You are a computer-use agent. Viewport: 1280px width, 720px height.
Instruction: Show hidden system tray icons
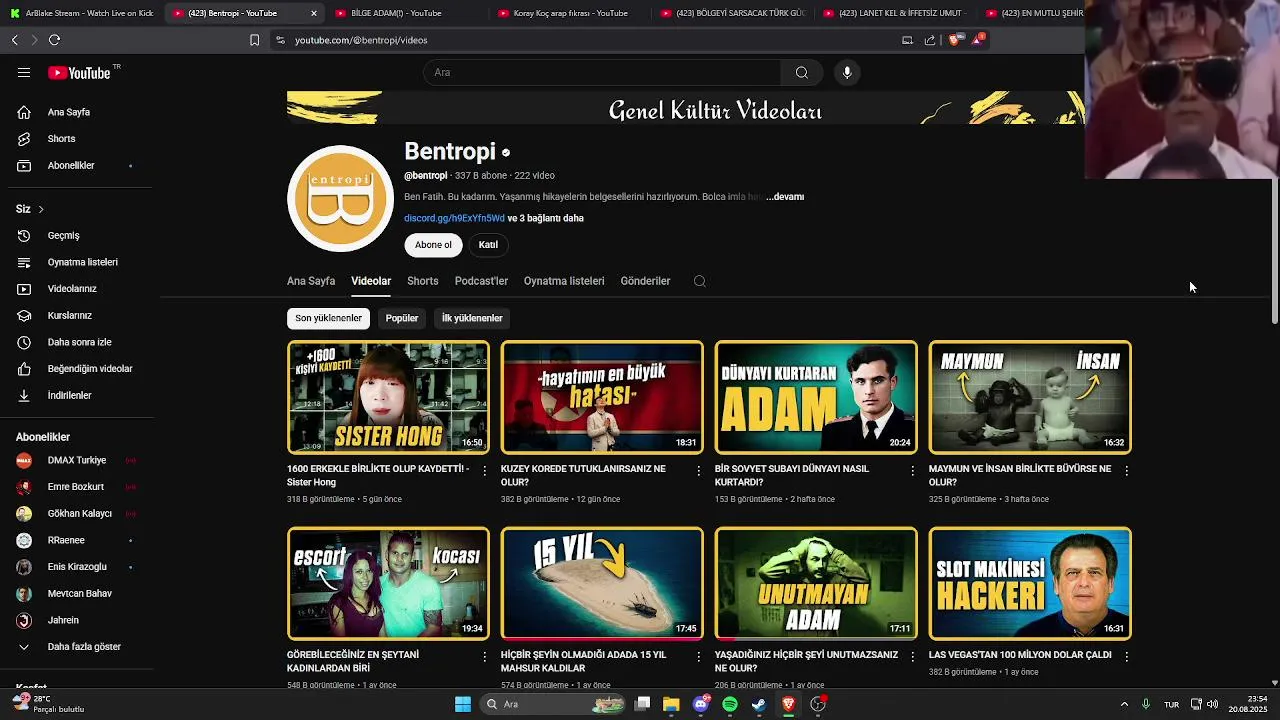pyautogui.click(x=1124, y=704)
